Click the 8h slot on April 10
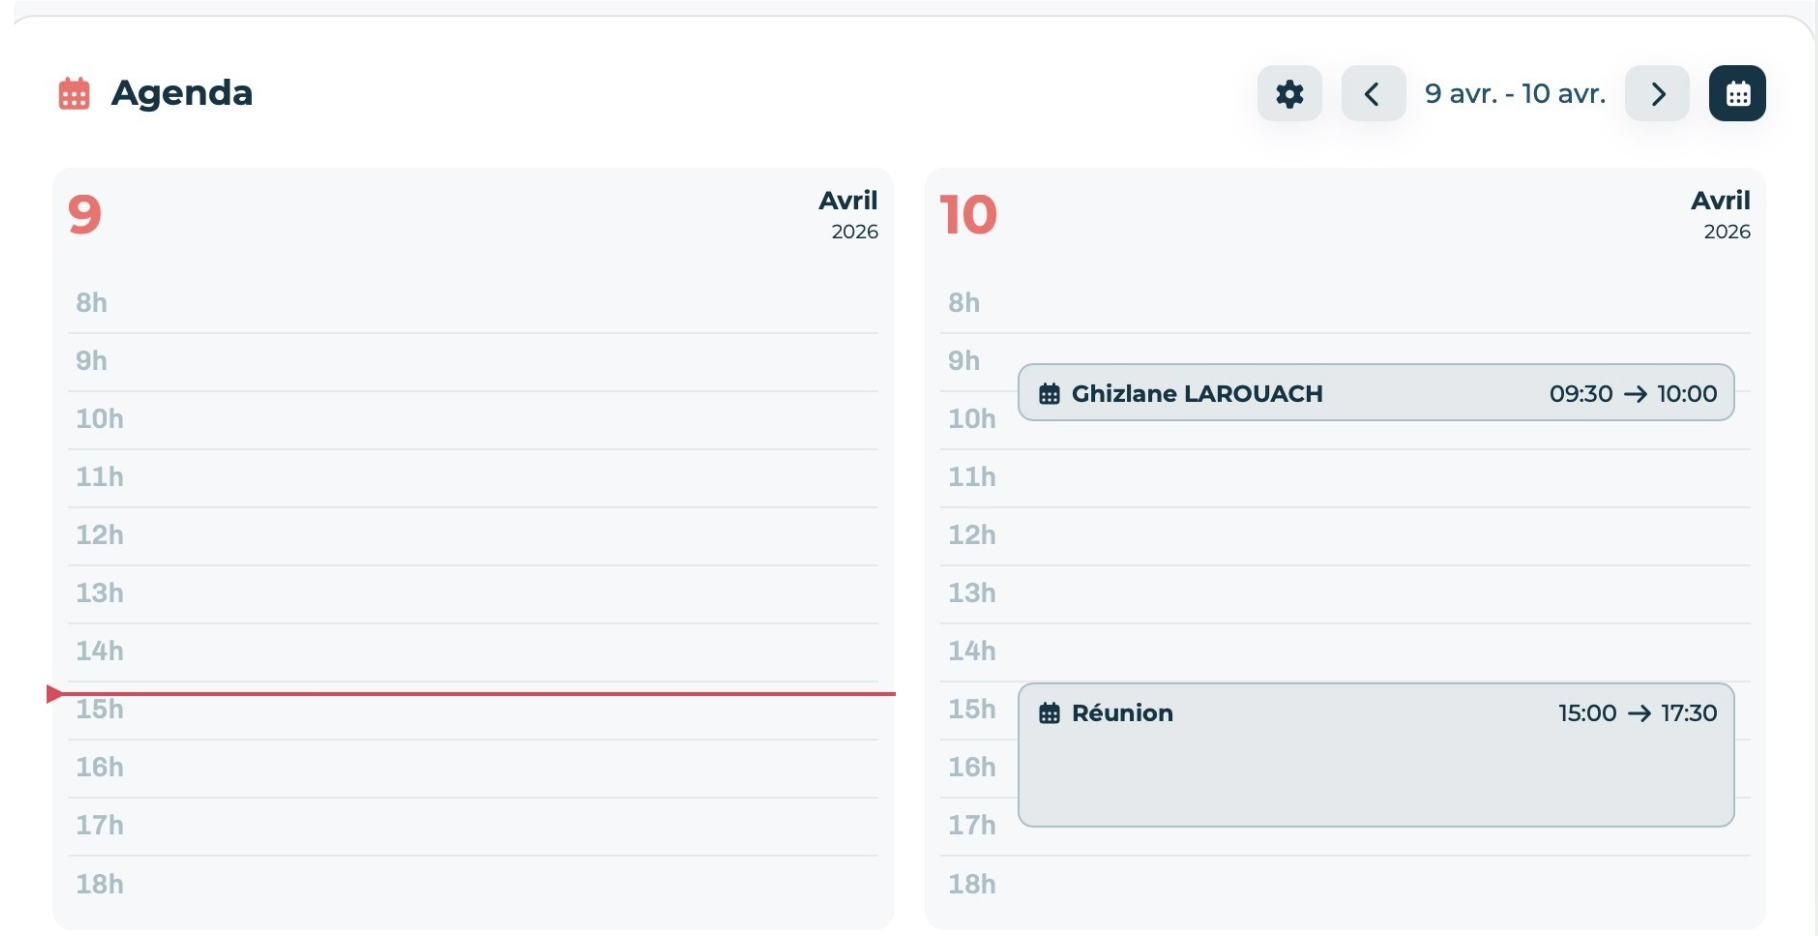Screen dimensions: 1818x936 click(1345, 304)
